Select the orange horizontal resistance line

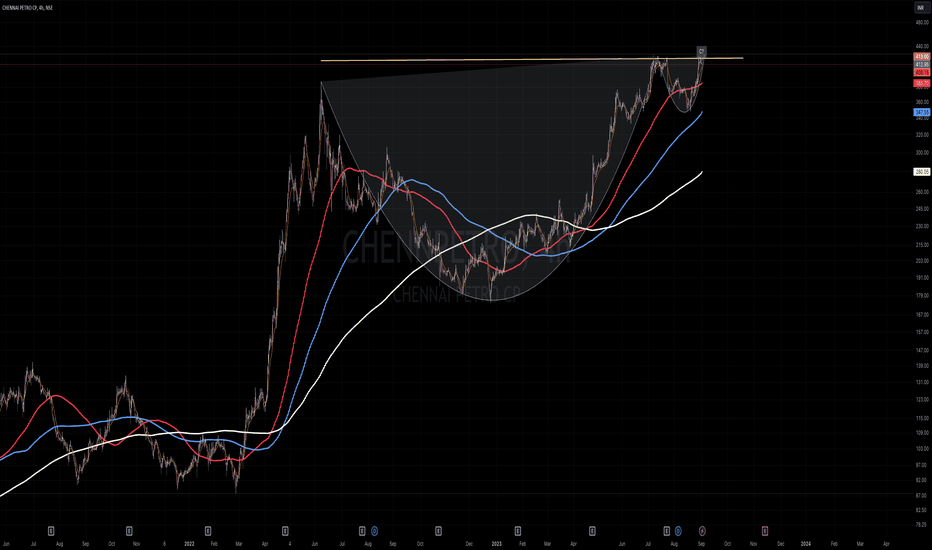[532, 59]
